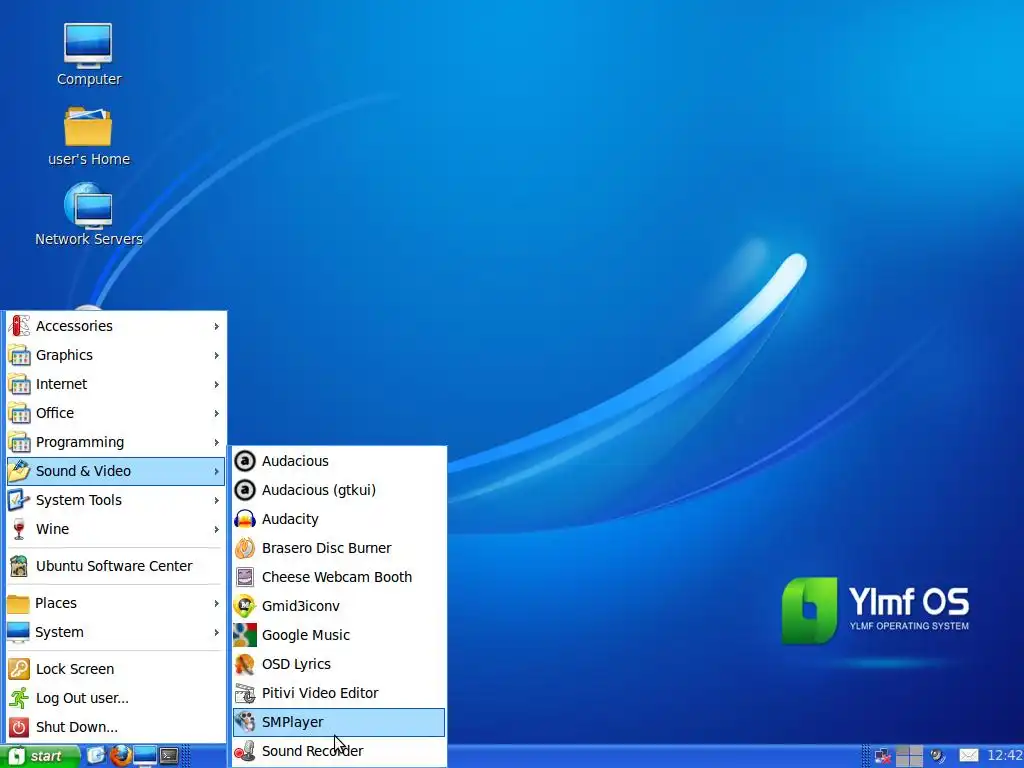1024x768 pixels.
Task: Click the 12:42 clock in the tray
Action: click(x=1004, y=756)
